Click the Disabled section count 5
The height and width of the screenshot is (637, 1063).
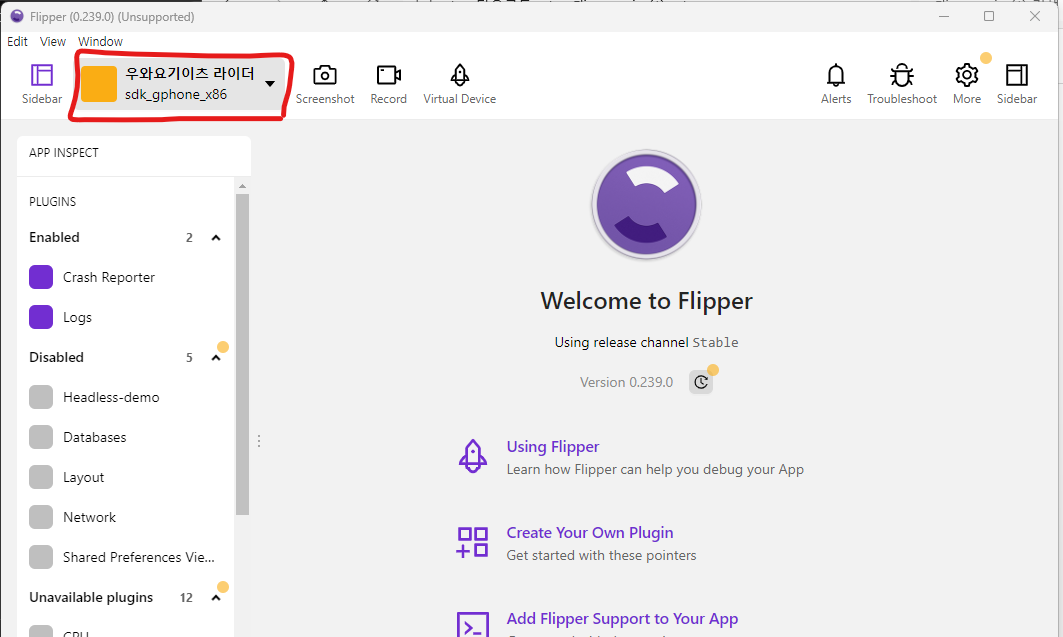189,358
